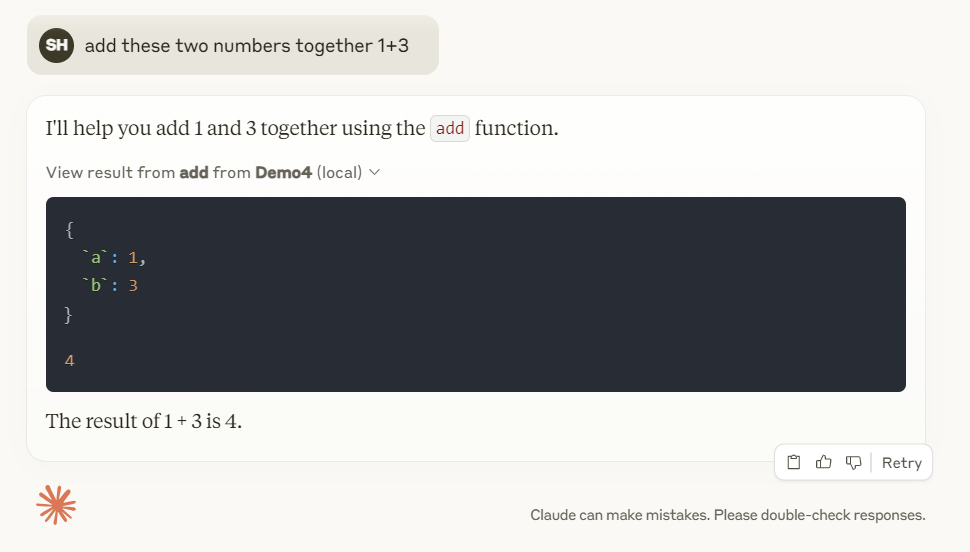Mark the response with thumbs down
This screenshot has width=970, height=552.
point(854,462)
